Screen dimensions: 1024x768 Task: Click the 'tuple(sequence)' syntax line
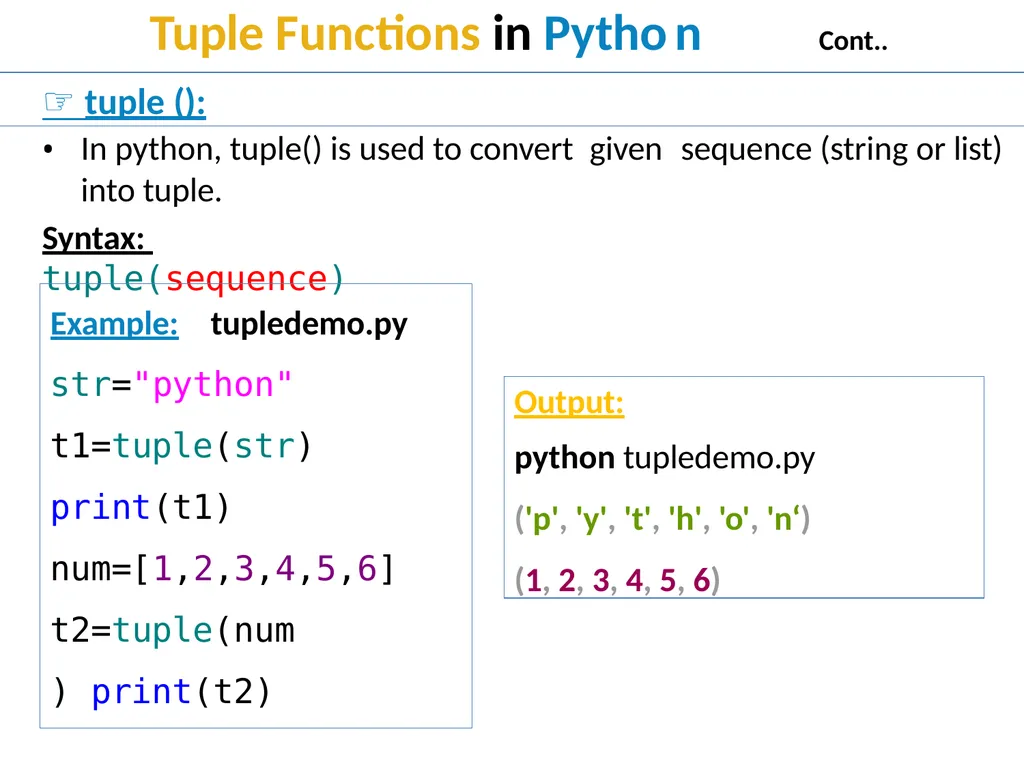coord(193,279)
